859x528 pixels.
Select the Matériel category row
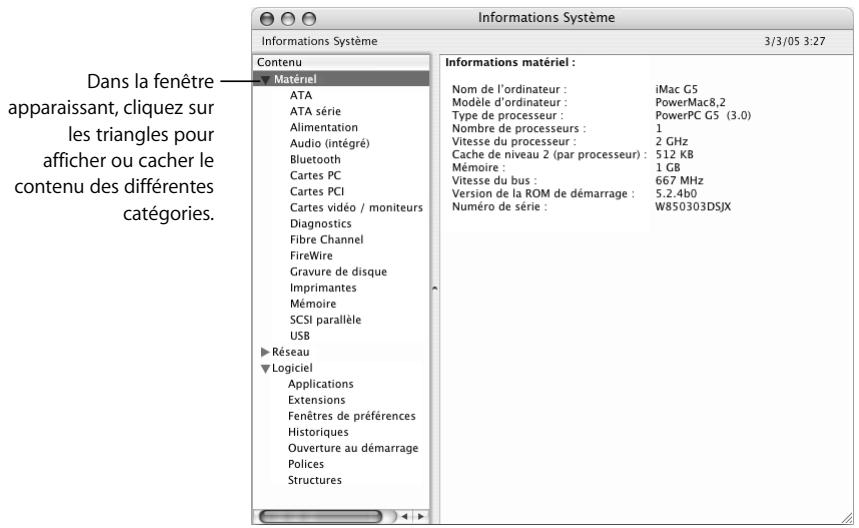pyautogui.click(x=341, y=79)
